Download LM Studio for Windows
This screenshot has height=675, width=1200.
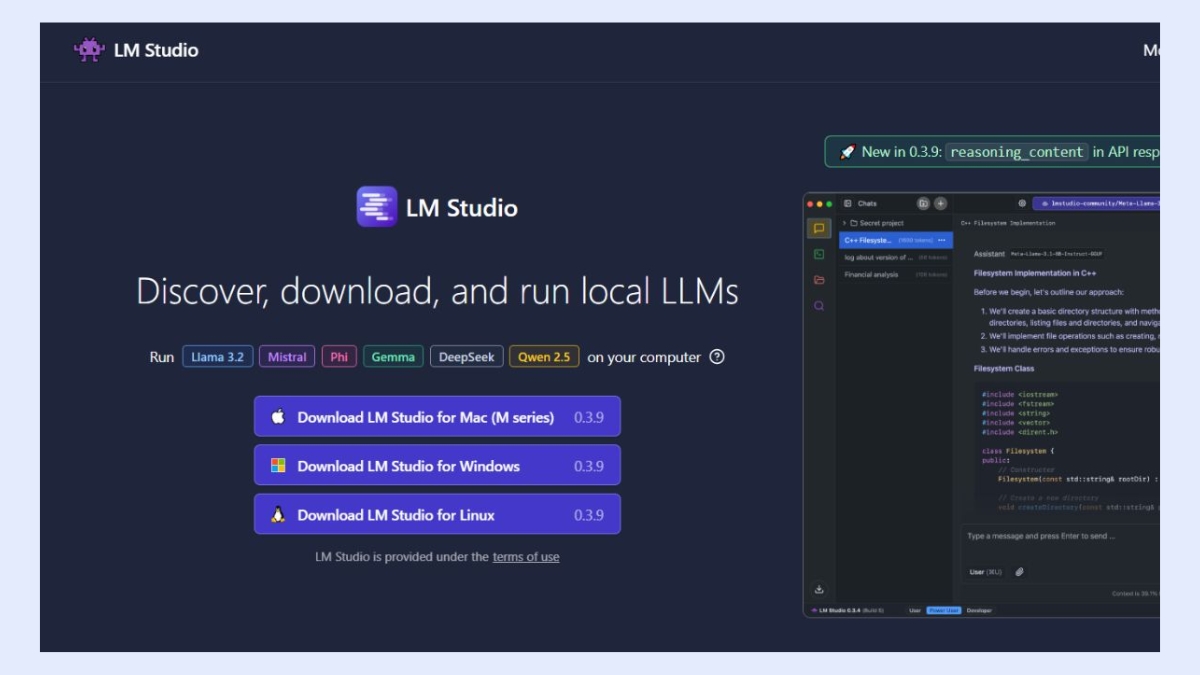(437, 466)
